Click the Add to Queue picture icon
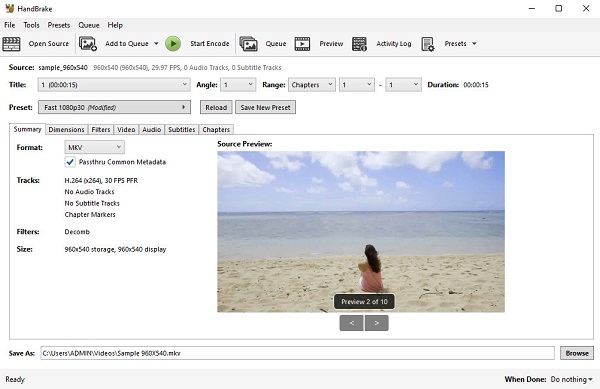 pyautogui.click(x=88, y=44)
